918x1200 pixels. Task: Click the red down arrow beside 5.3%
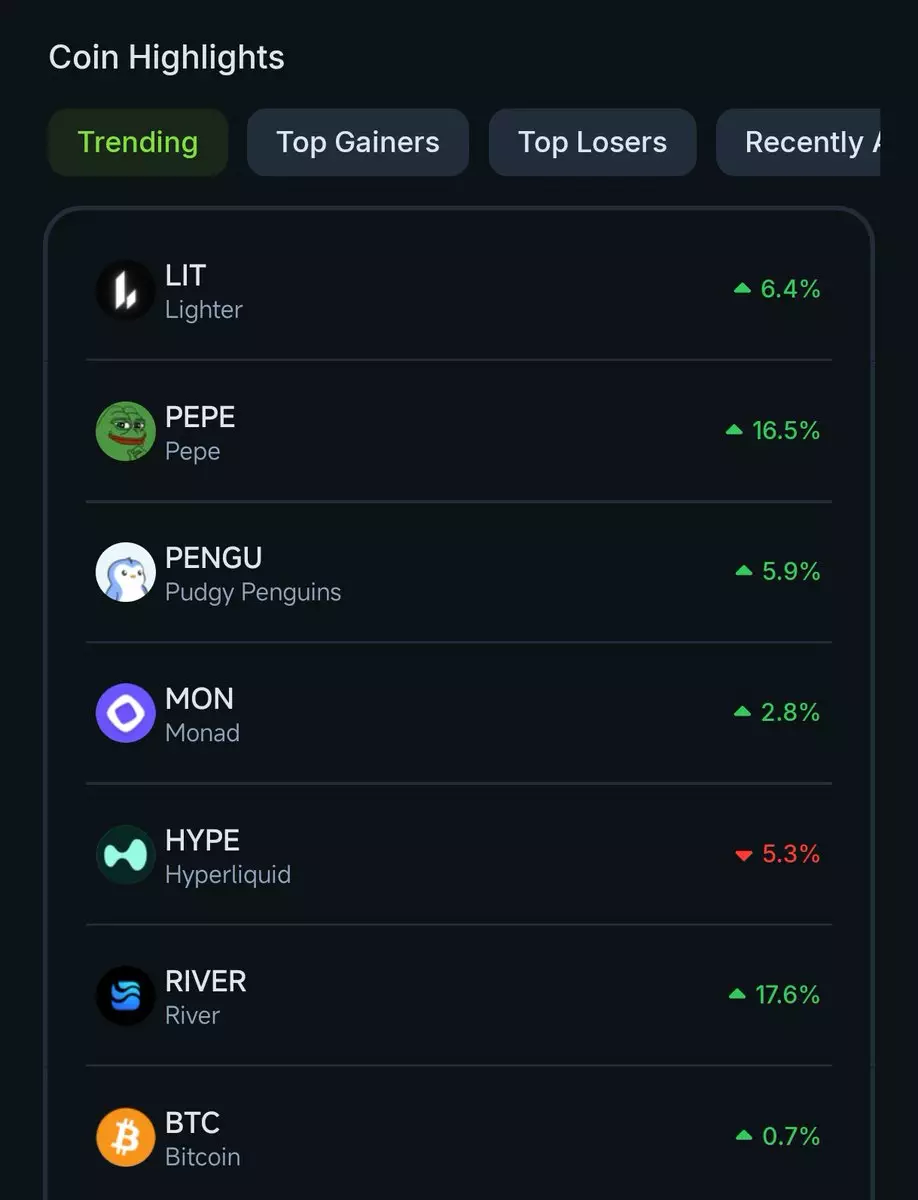pos(743,855)
